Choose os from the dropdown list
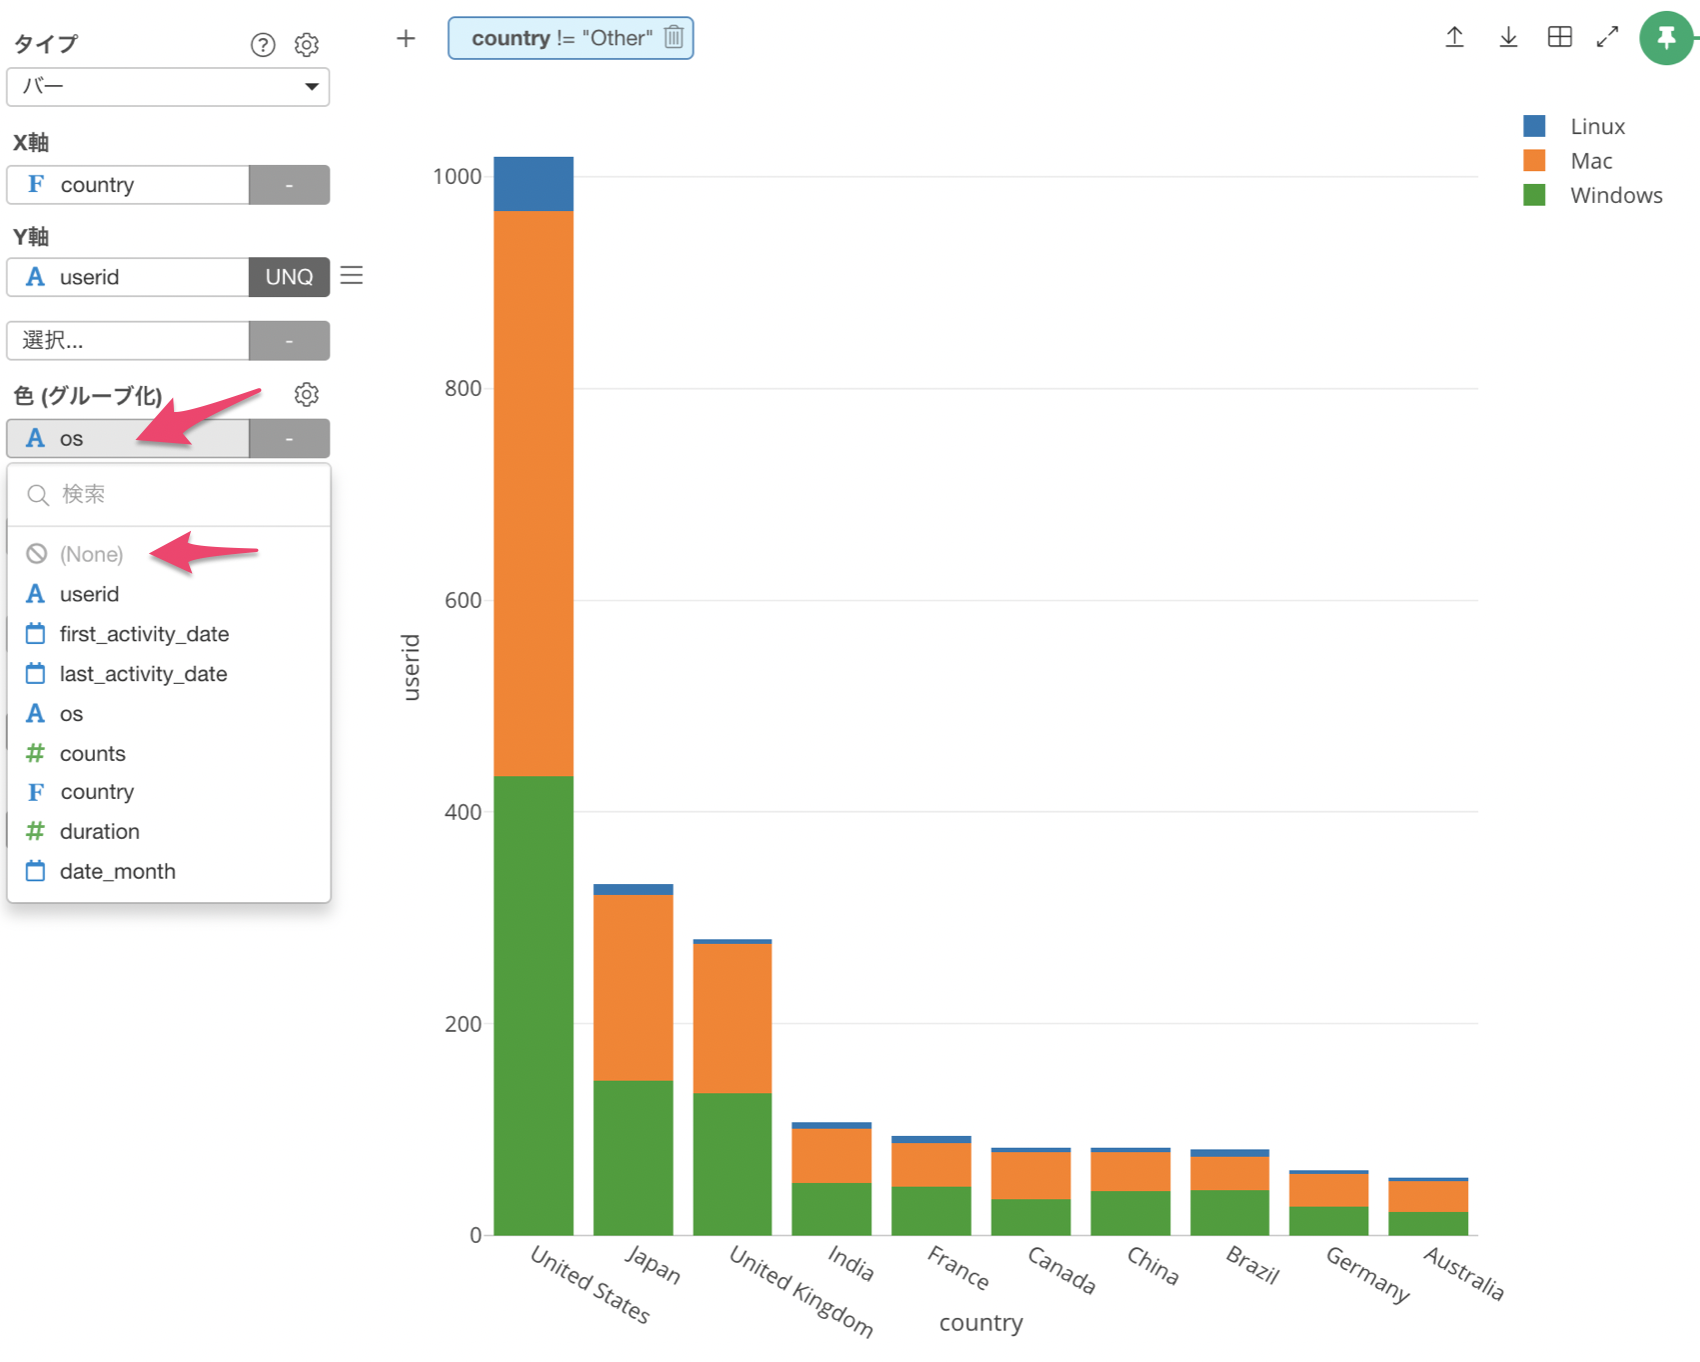1700x1362 pixels. (169, 714)
